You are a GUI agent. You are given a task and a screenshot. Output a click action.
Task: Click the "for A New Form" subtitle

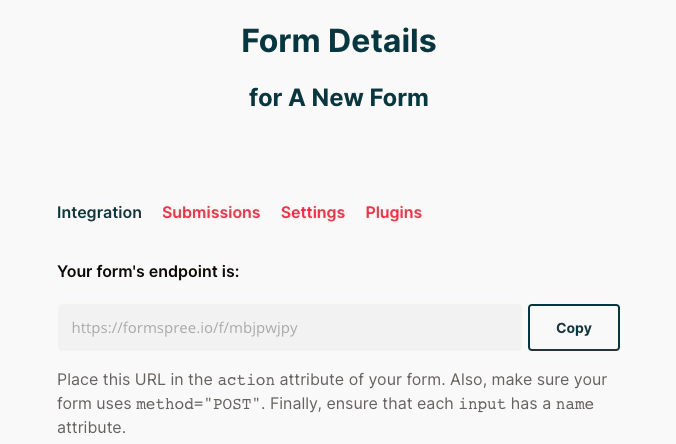pos(338,98)
